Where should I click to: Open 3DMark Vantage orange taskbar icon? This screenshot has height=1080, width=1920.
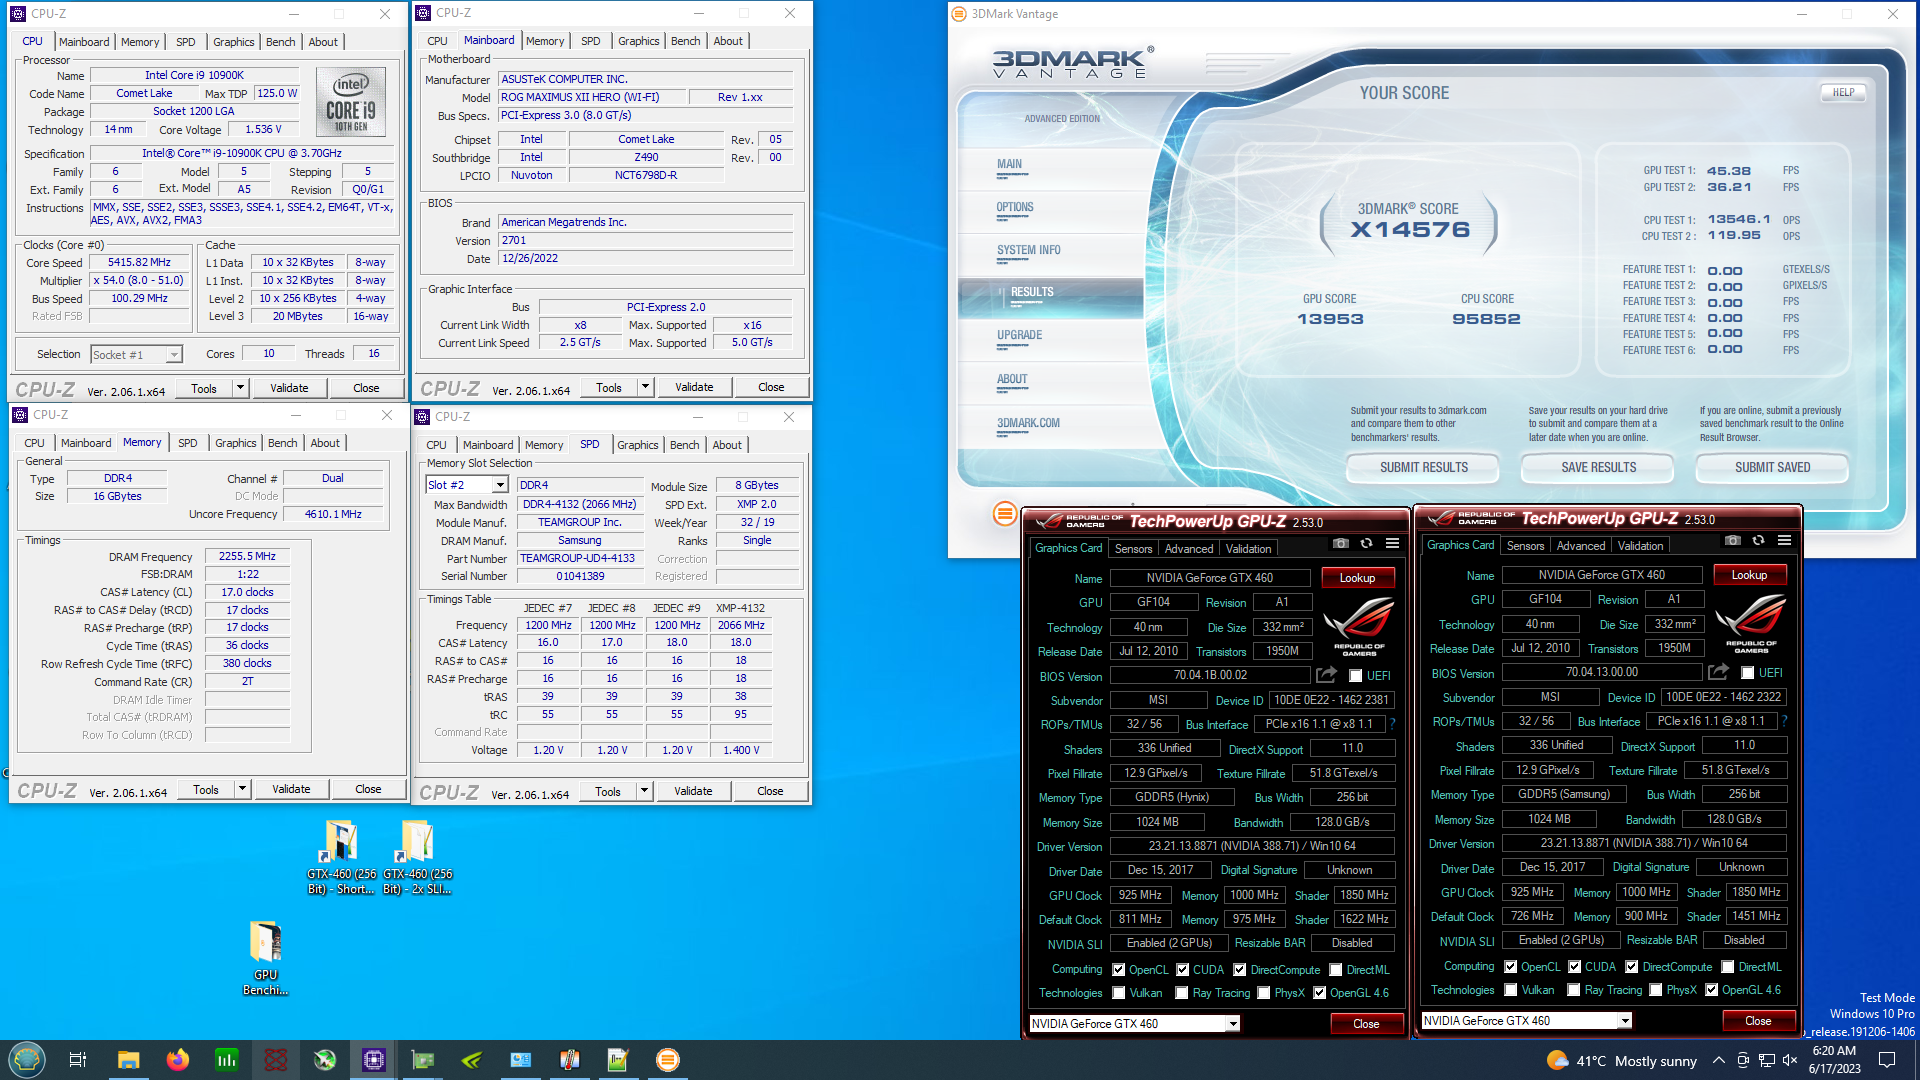click(668, 1060)
